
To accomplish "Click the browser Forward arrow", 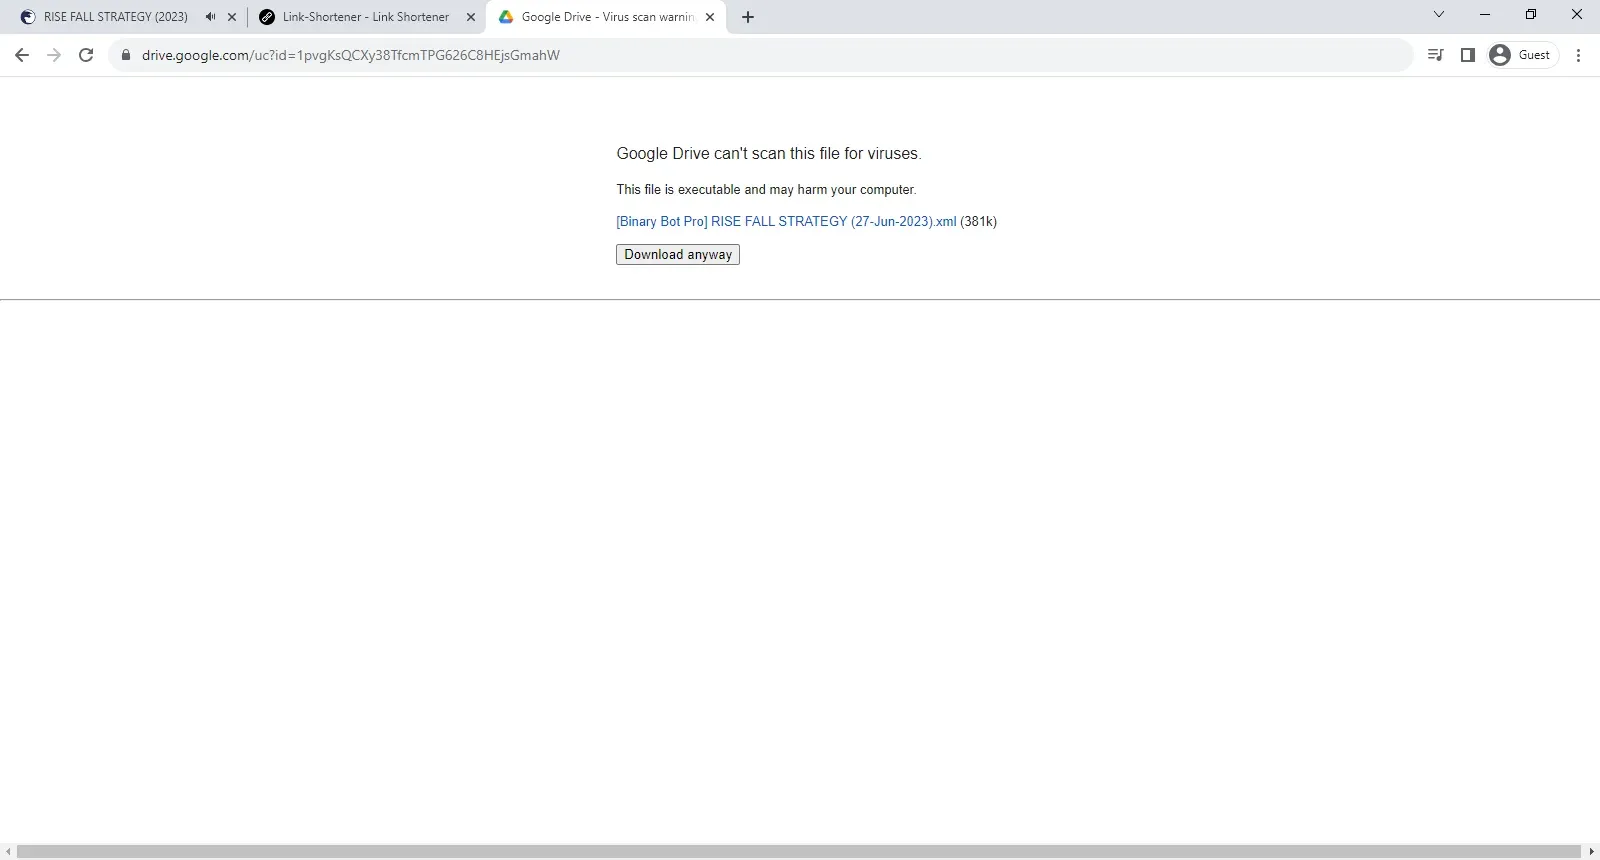I will [x=54, y=55].
